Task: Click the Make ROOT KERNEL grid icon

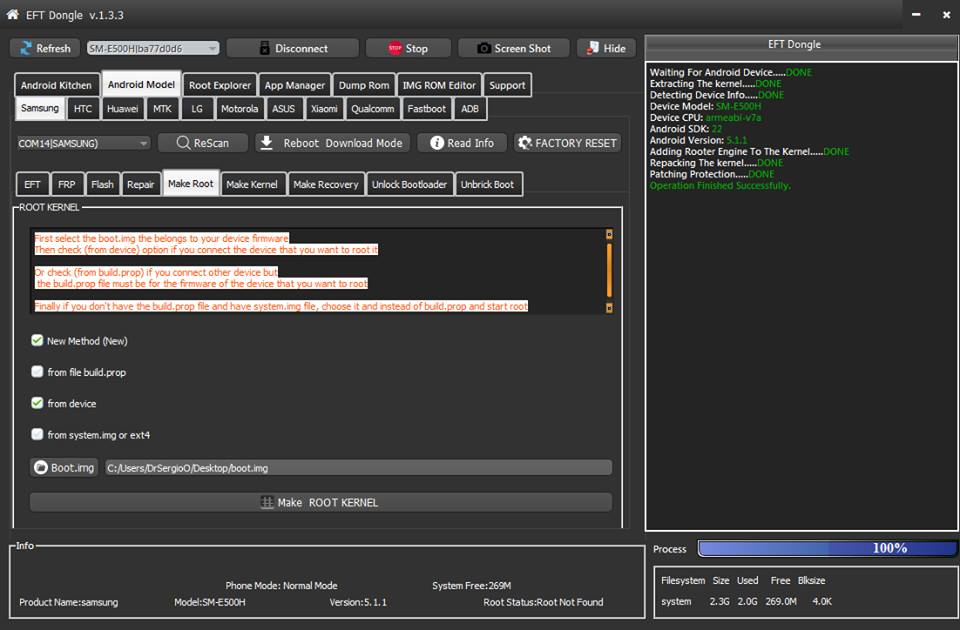Action: pyautogui.click(x=267, y=503)
